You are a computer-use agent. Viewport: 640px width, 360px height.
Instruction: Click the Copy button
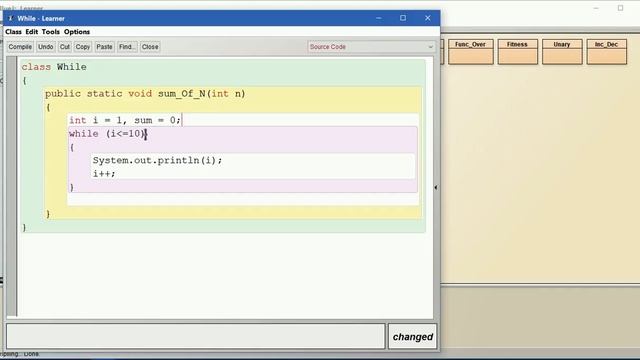click(82, 47)
